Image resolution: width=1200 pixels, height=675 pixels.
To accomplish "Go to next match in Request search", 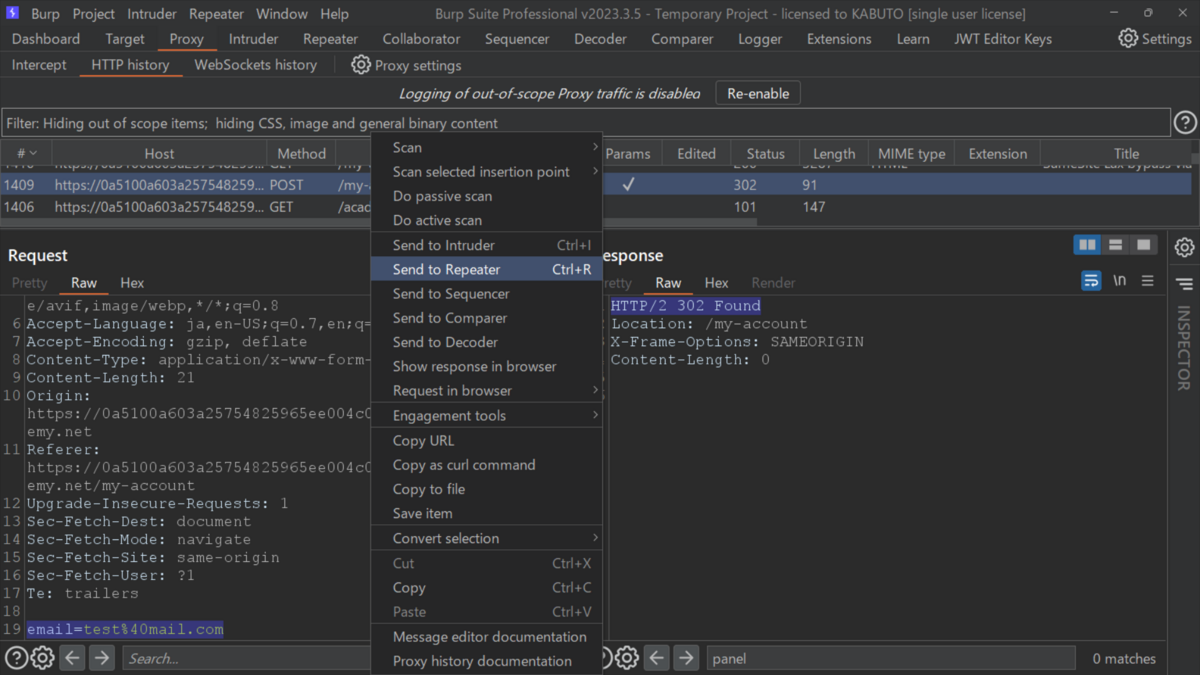I will (x=102, y=658).
